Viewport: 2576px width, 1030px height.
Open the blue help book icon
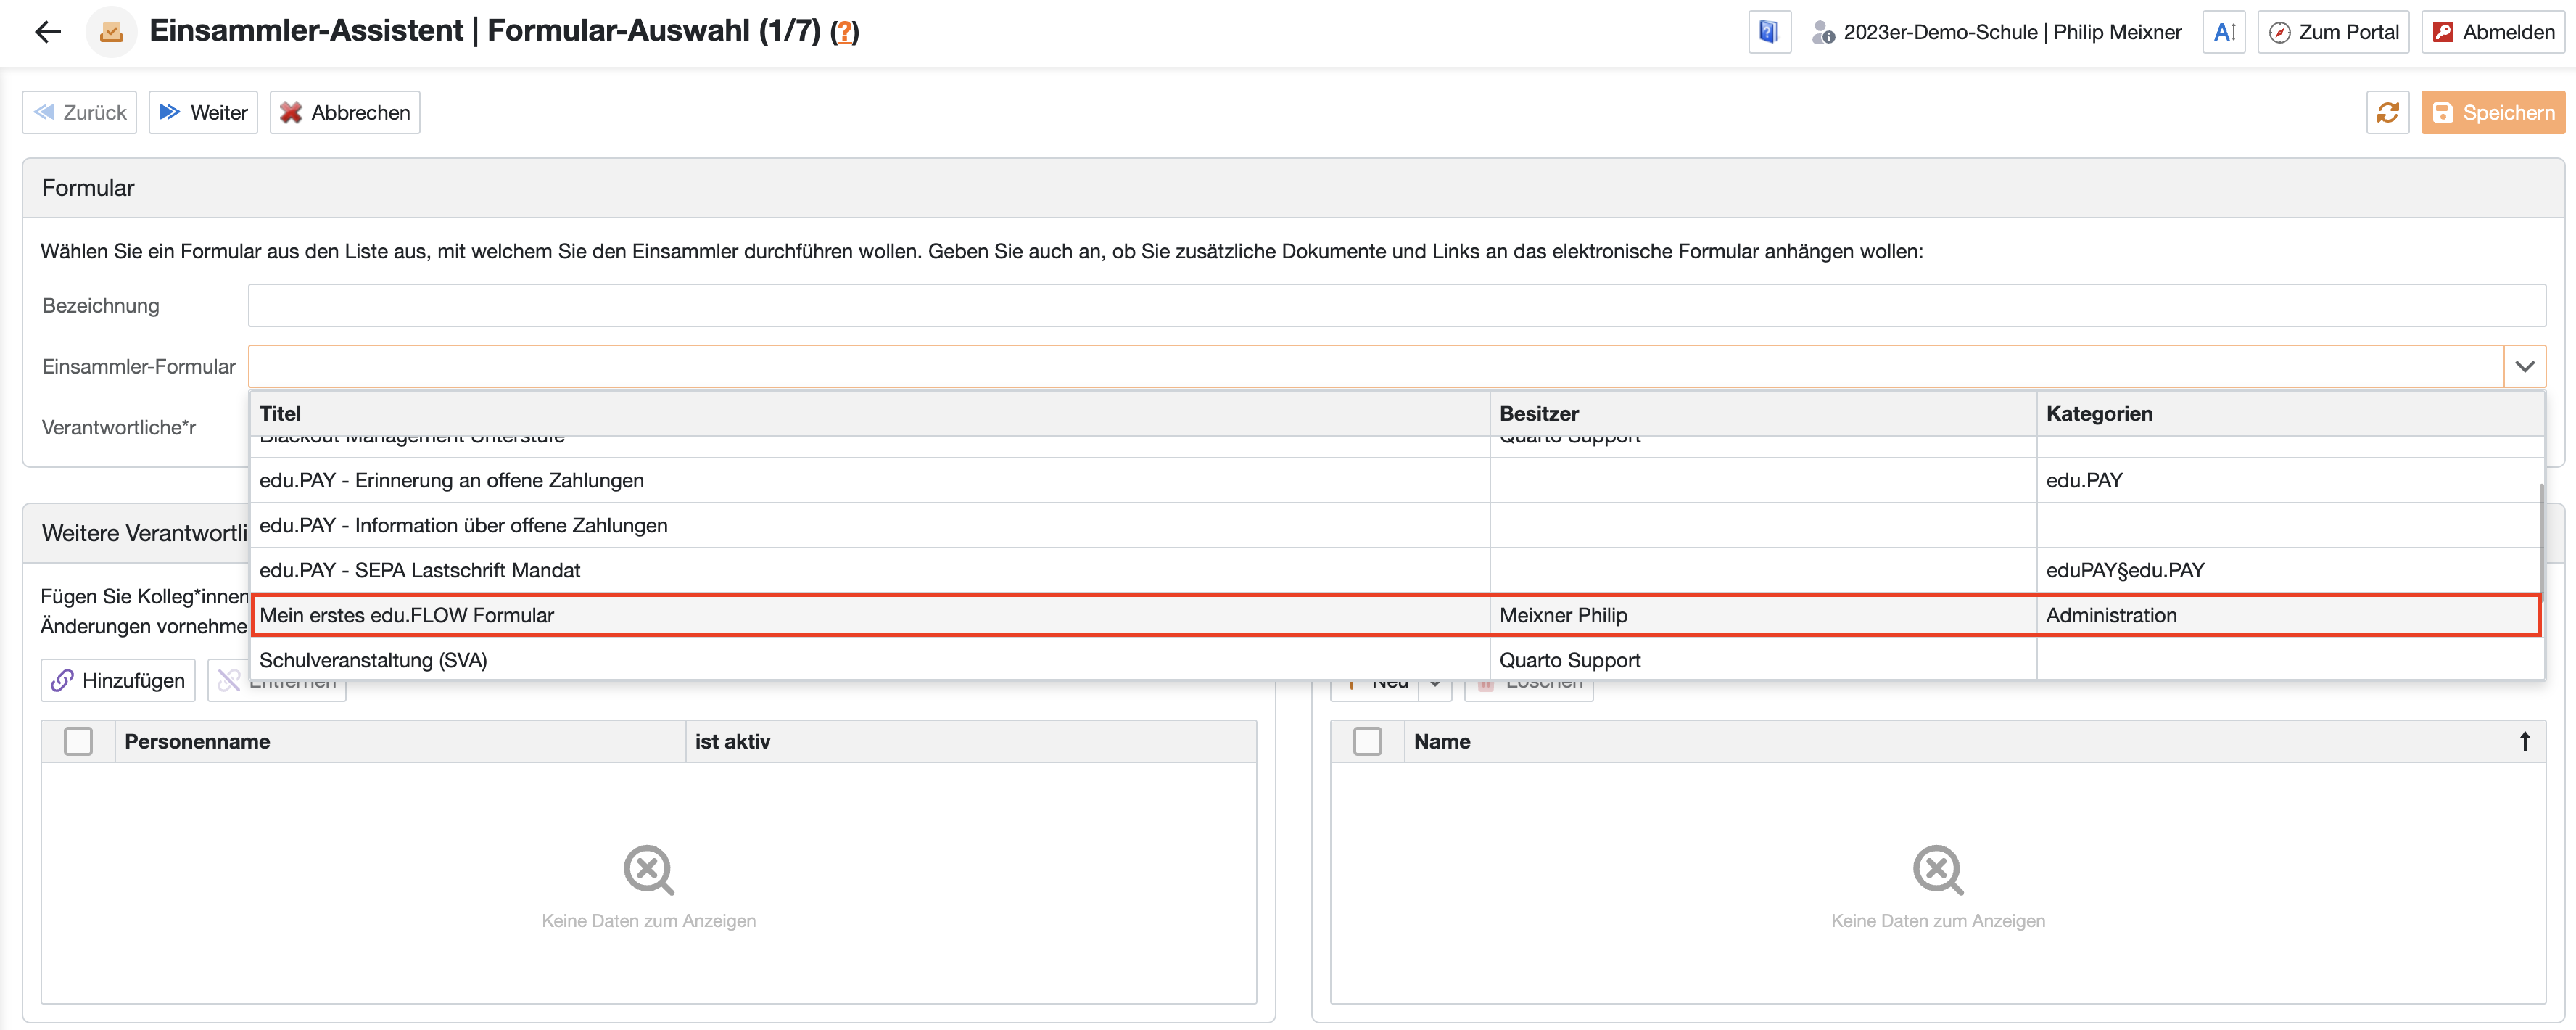click(1768, 32)
